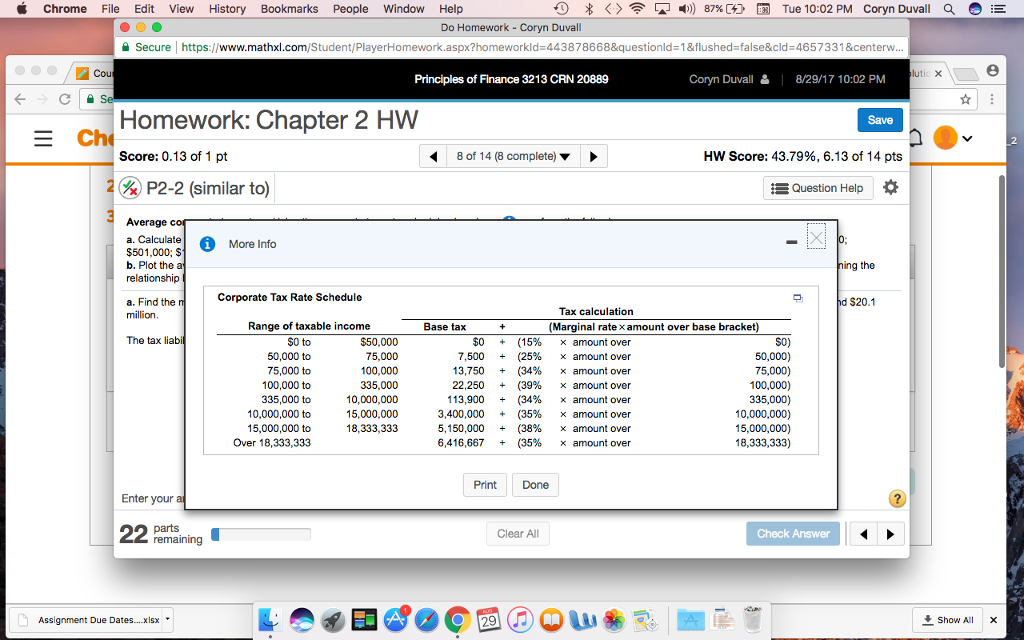Open the Applications folder in the Dock

pyautogui.click(x=691, y=619)
